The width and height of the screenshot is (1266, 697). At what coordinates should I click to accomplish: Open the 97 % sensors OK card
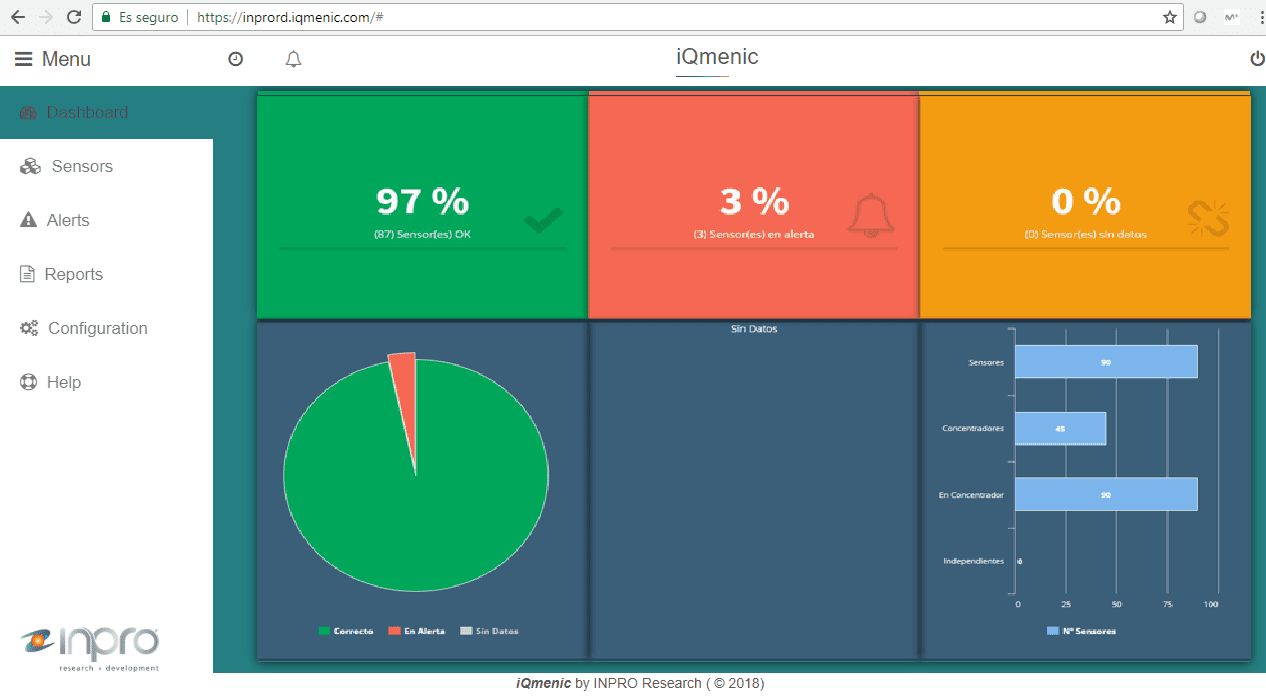click(x=422, y=205)
